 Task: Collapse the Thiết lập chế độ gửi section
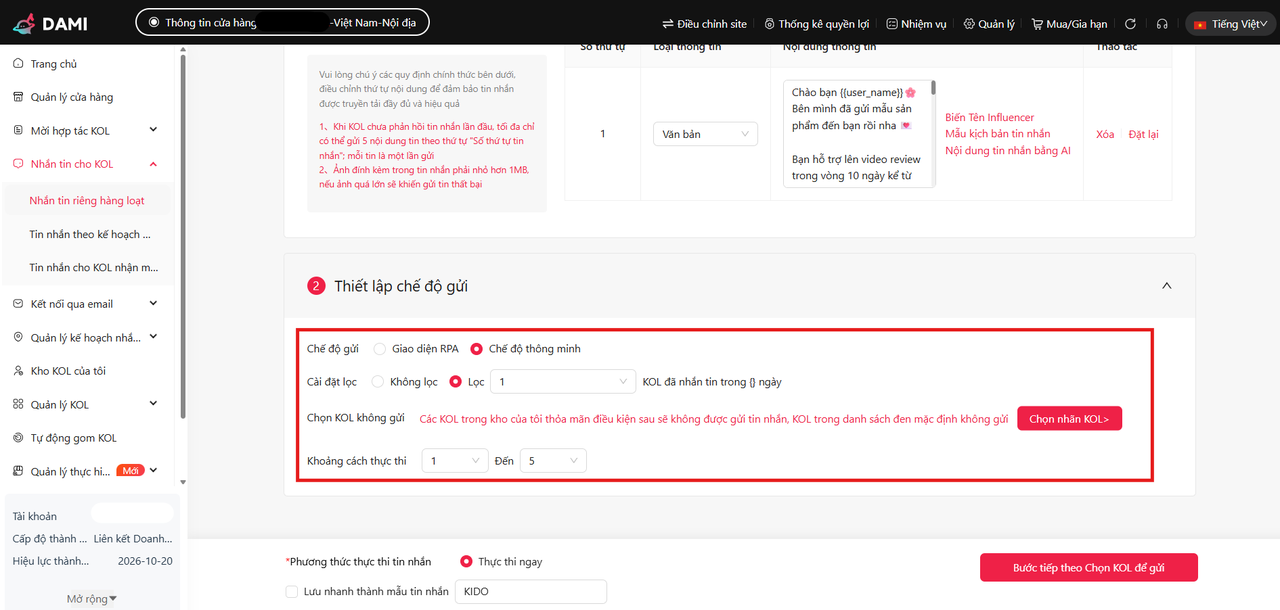1166,286
